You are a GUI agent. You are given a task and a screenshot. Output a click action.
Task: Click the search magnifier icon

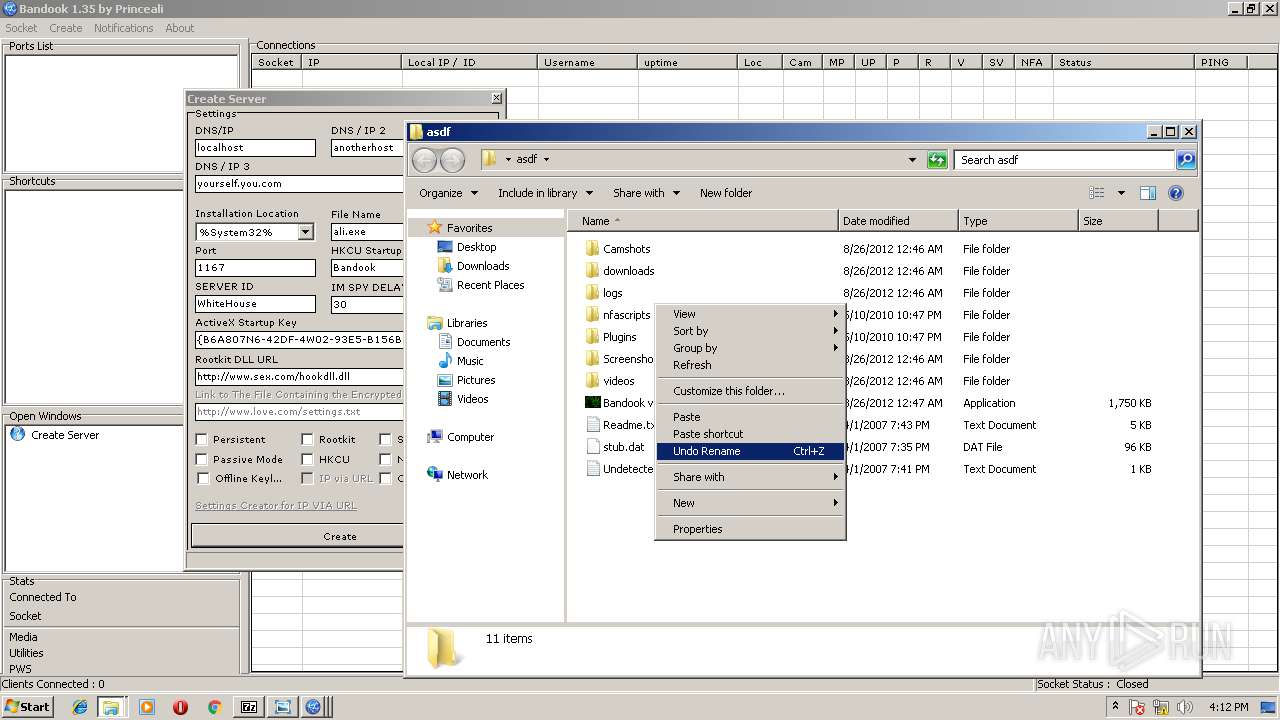pos(1185,160)
